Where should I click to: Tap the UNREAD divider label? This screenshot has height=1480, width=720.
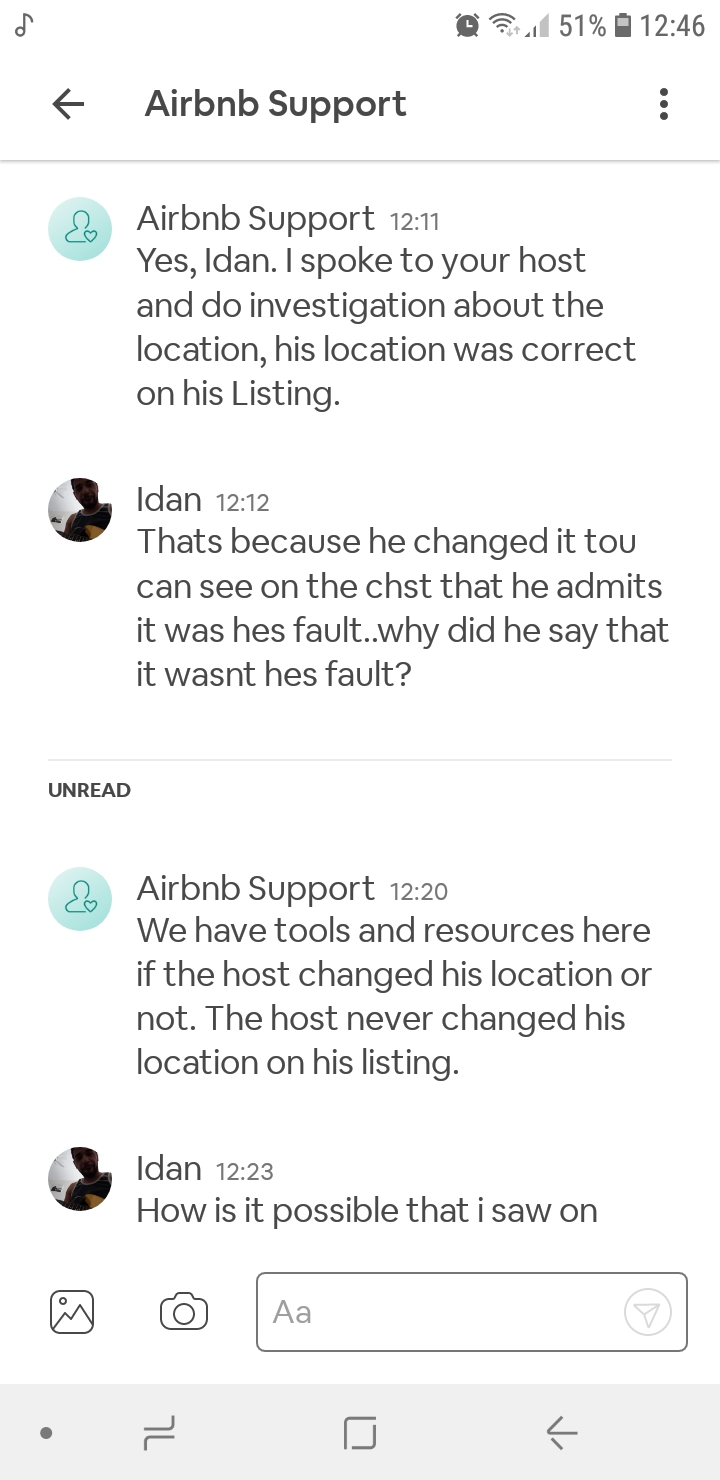[x=89, y=790]
